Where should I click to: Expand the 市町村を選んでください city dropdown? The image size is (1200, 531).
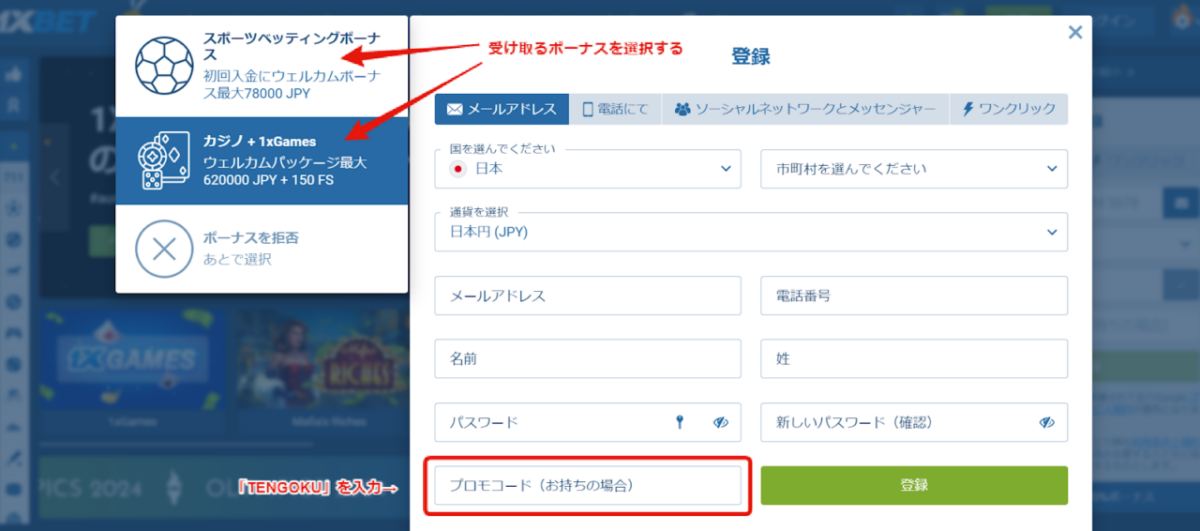[914, 169]
